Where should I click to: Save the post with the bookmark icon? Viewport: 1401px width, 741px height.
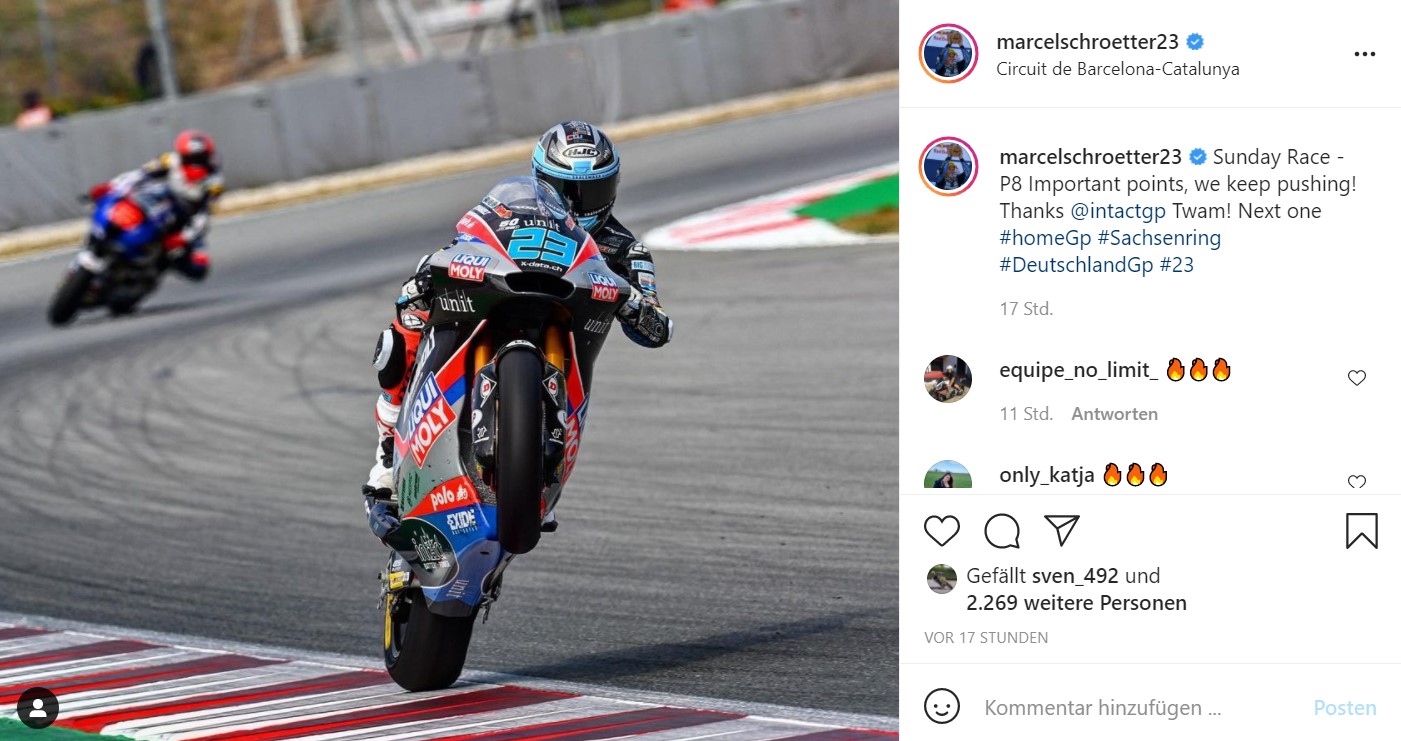(x=1361, y=531)
